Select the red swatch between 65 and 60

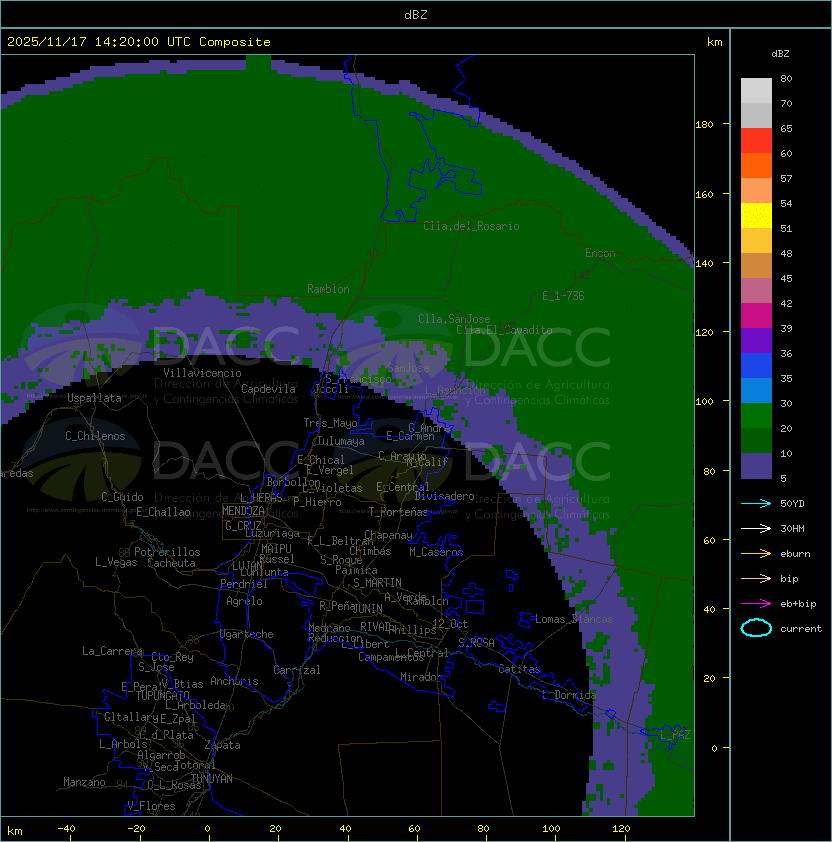(x=756, y=141)
